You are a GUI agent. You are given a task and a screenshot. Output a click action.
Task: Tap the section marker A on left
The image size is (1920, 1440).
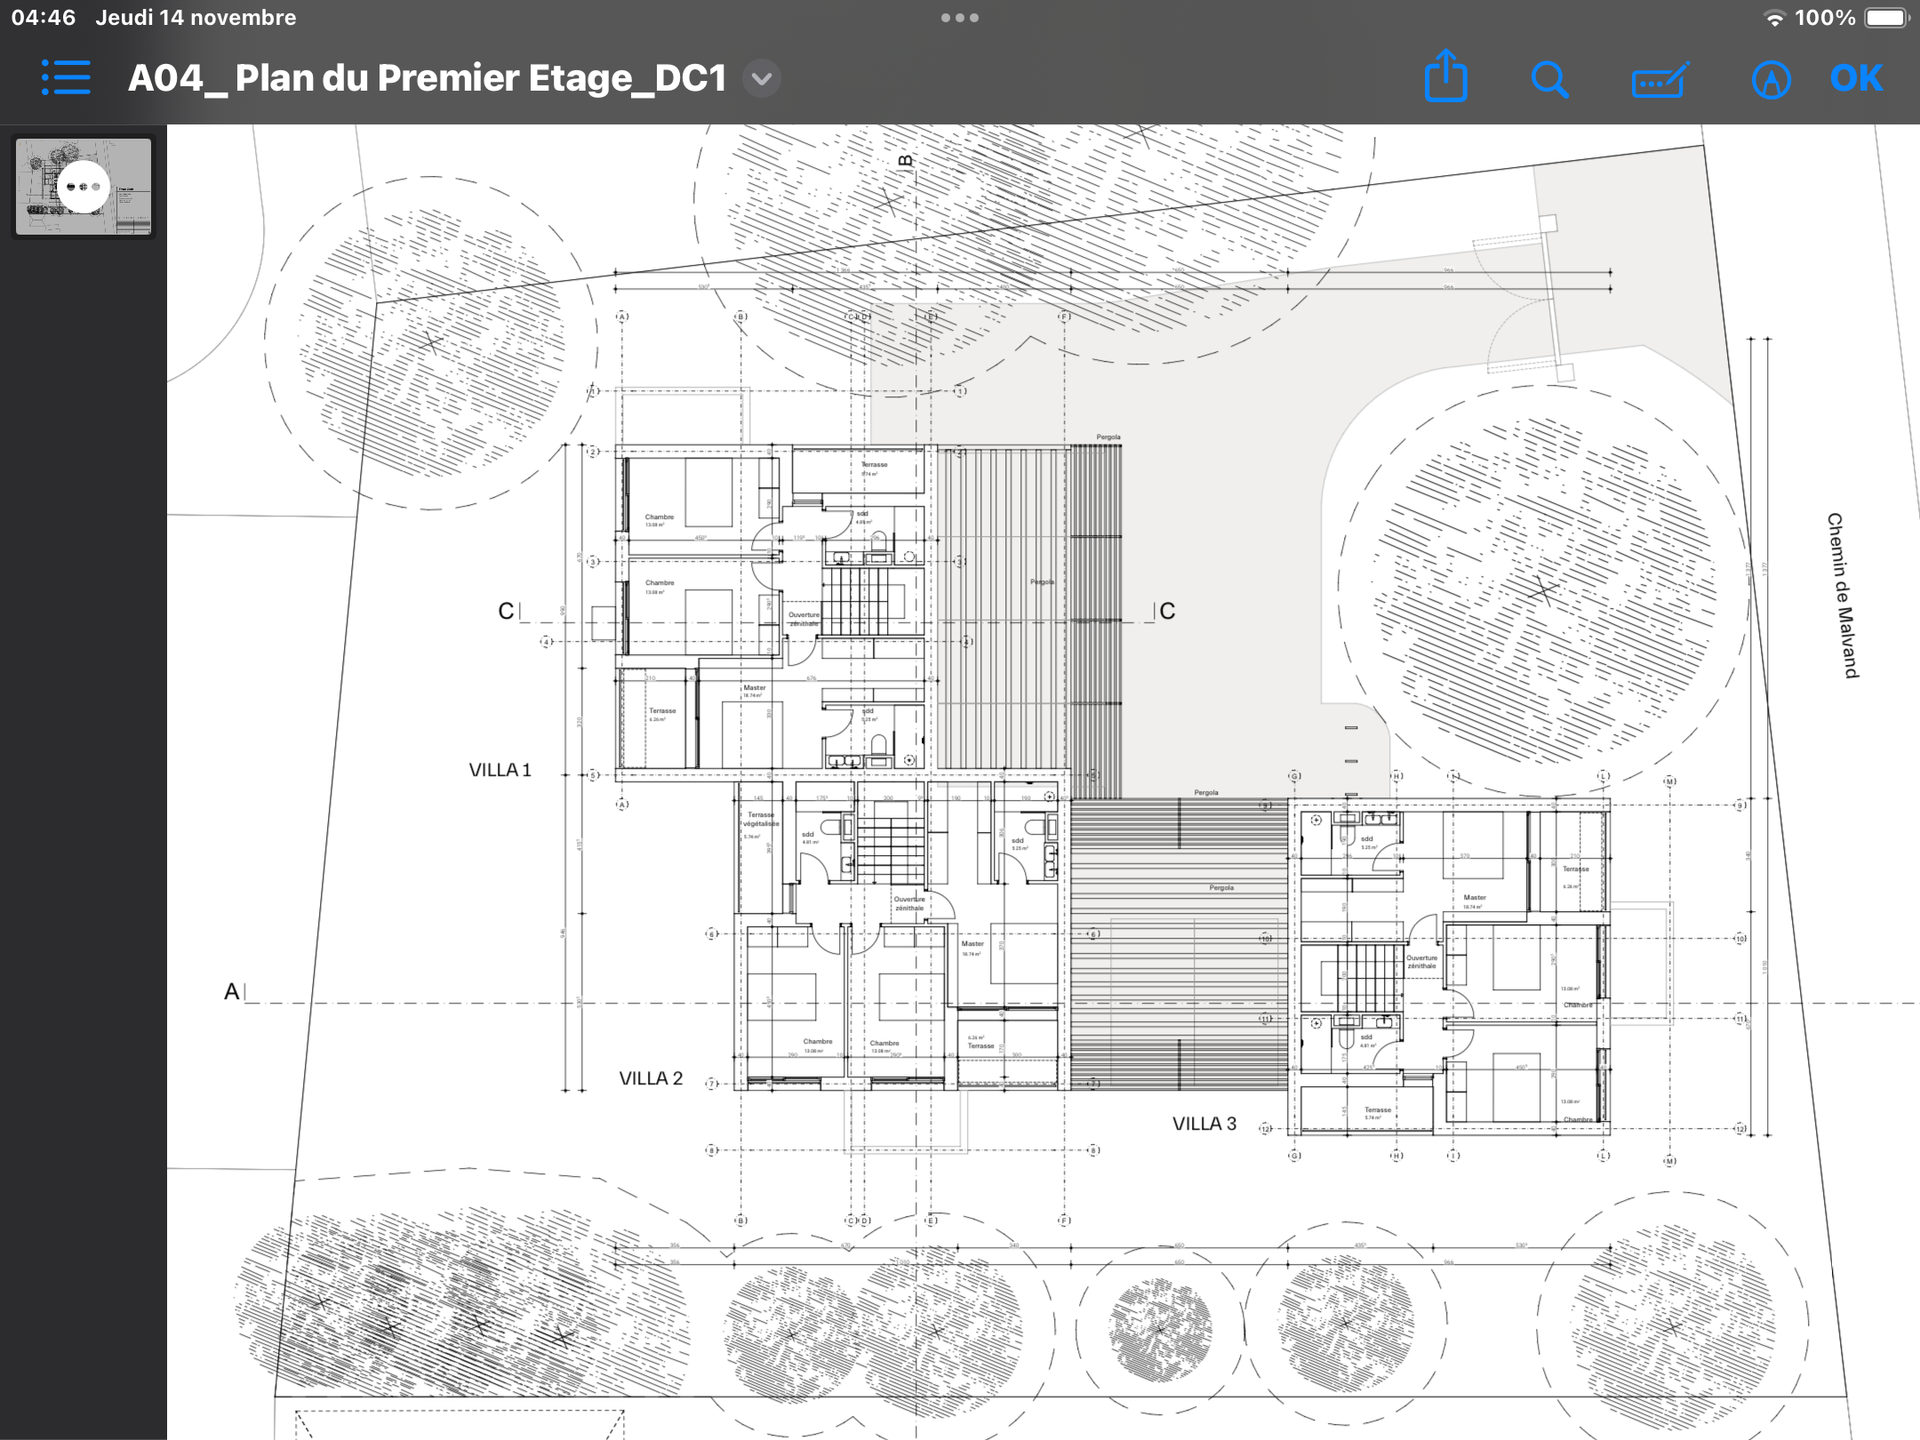pyautogui.click(x=232, y=991)
